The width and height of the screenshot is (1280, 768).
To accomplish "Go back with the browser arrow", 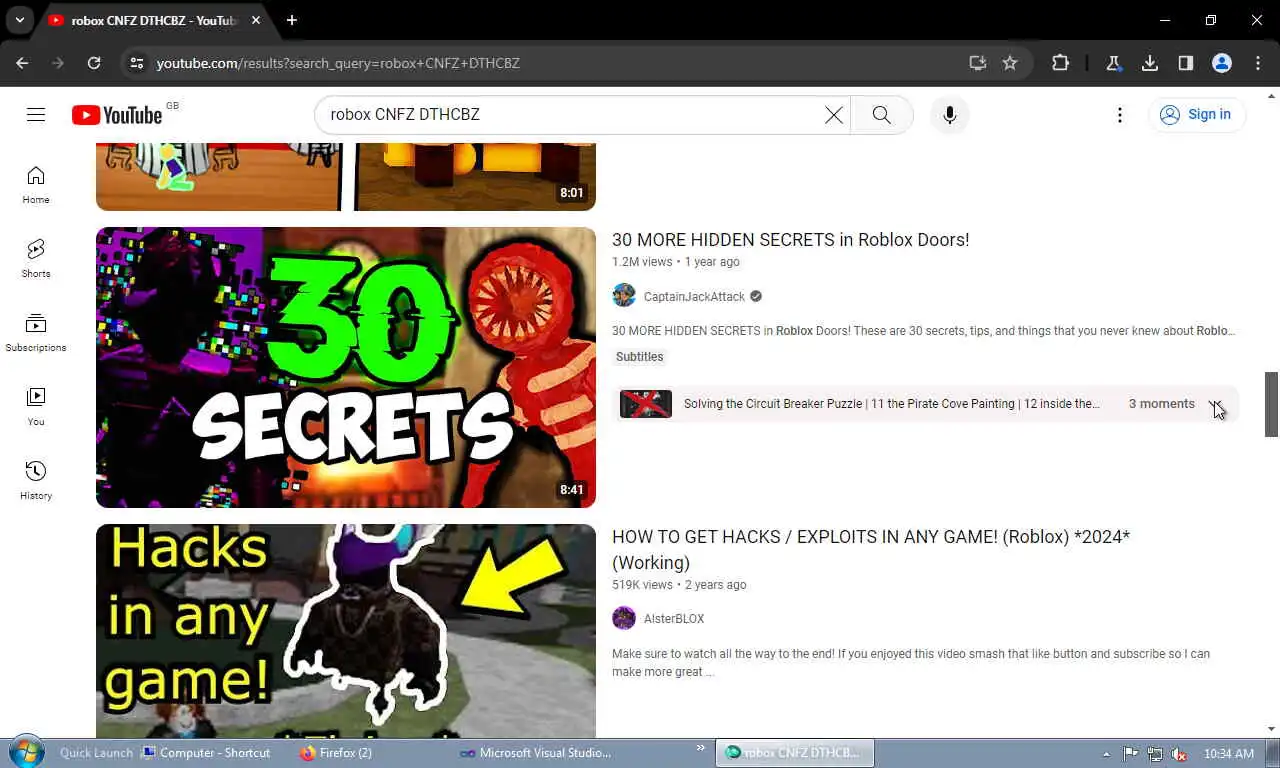I will tap(22, 63).
